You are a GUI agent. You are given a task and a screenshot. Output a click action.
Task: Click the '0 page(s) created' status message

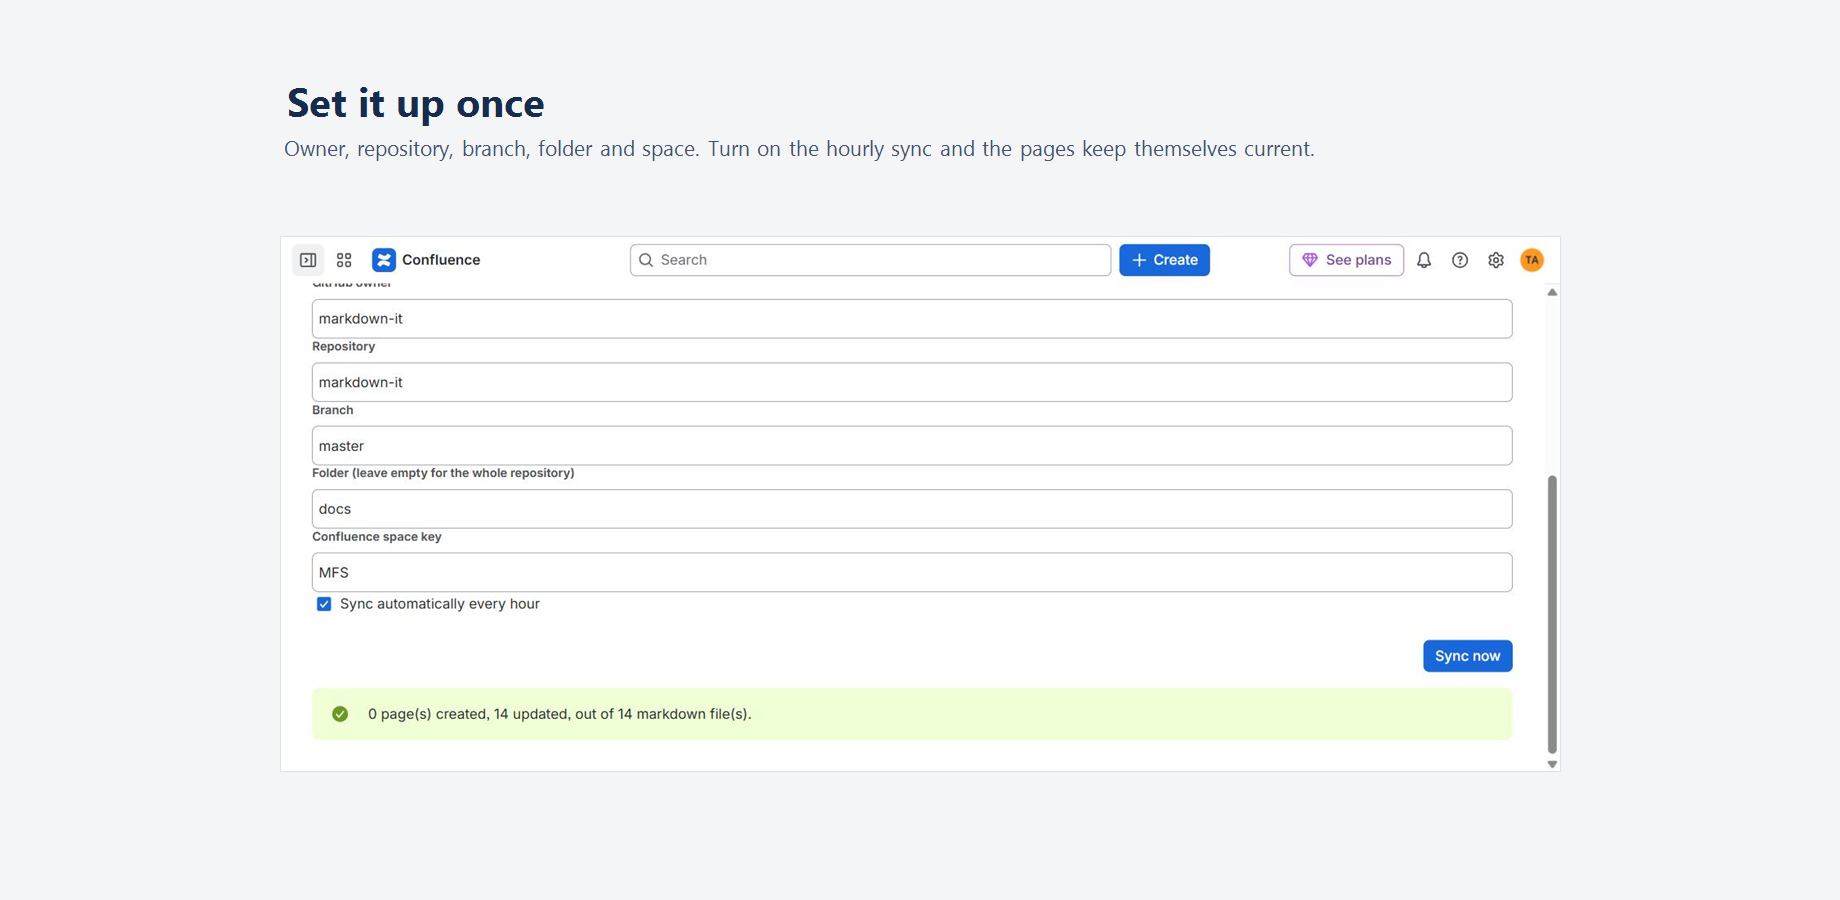560,714
